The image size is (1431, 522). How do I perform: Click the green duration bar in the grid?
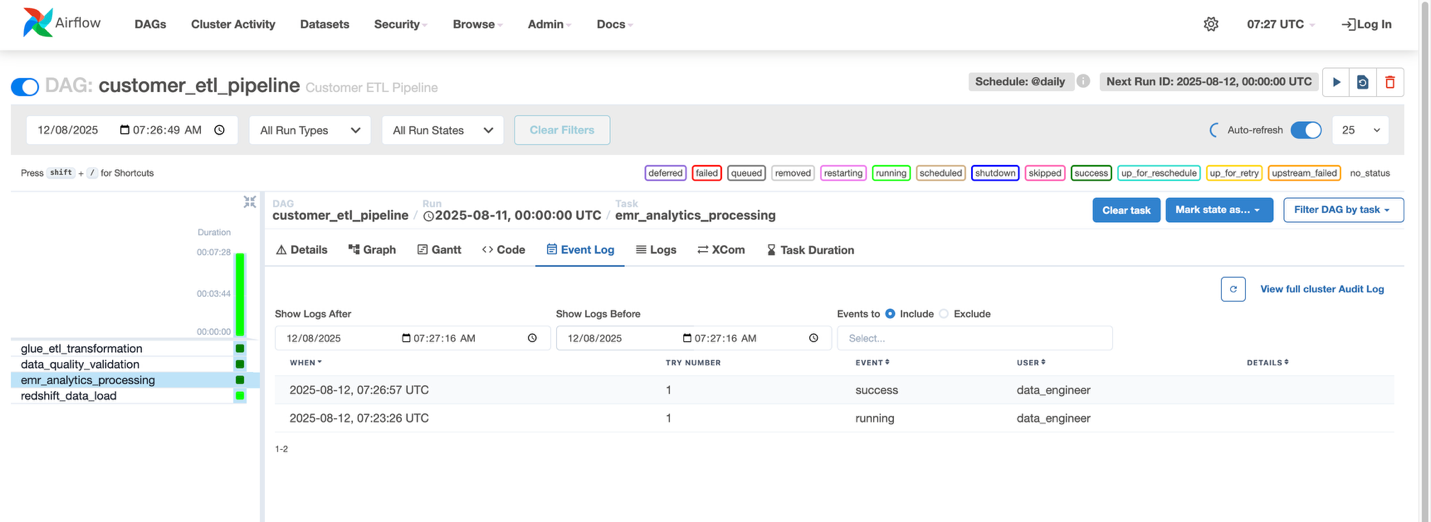pyautogui.click(x=240, y=294)
